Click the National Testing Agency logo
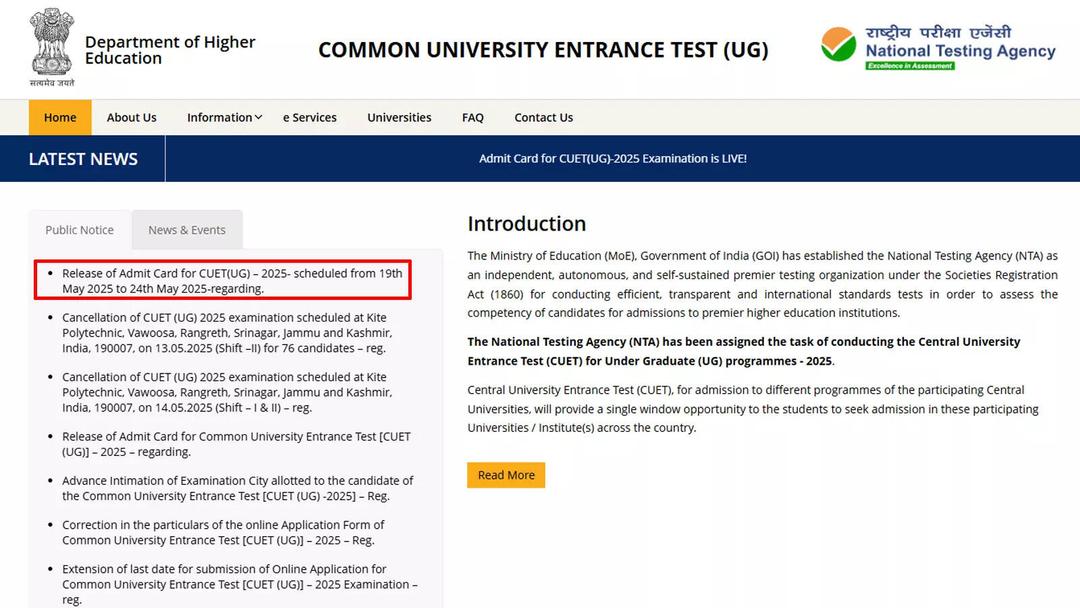Viewport: 1080px width, 608px height. 937,48
